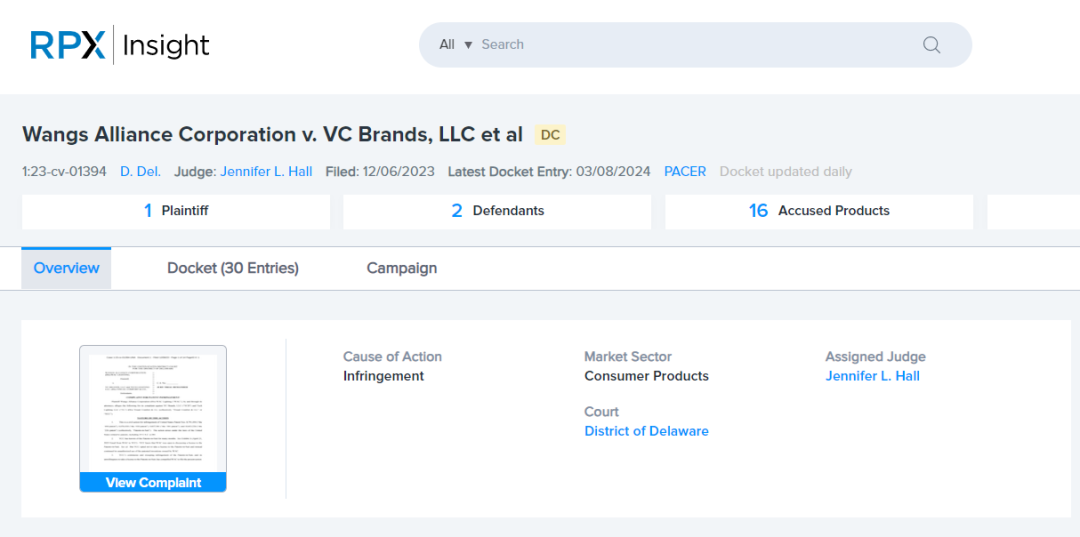Viewport: 1080px width, 537px height.
Task: Open the RPX Insight logo home link
Action: [120, 45]
